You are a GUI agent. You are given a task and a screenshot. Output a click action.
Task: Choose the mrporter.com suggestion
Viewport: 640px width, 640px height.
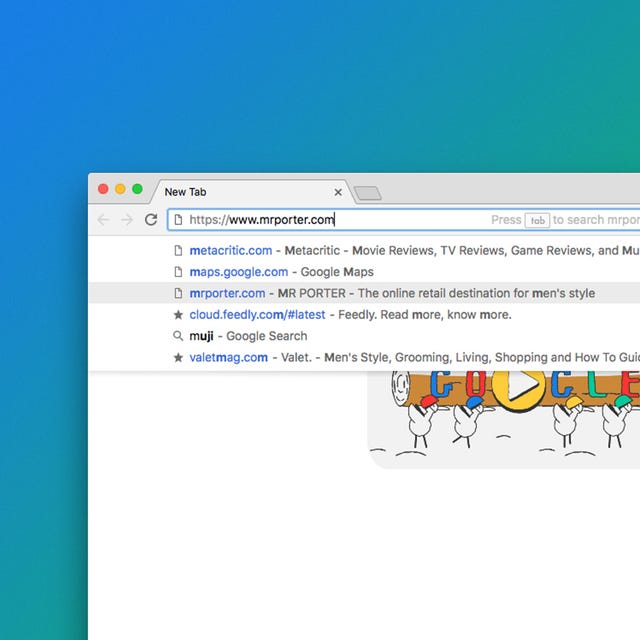click(364, 293)
